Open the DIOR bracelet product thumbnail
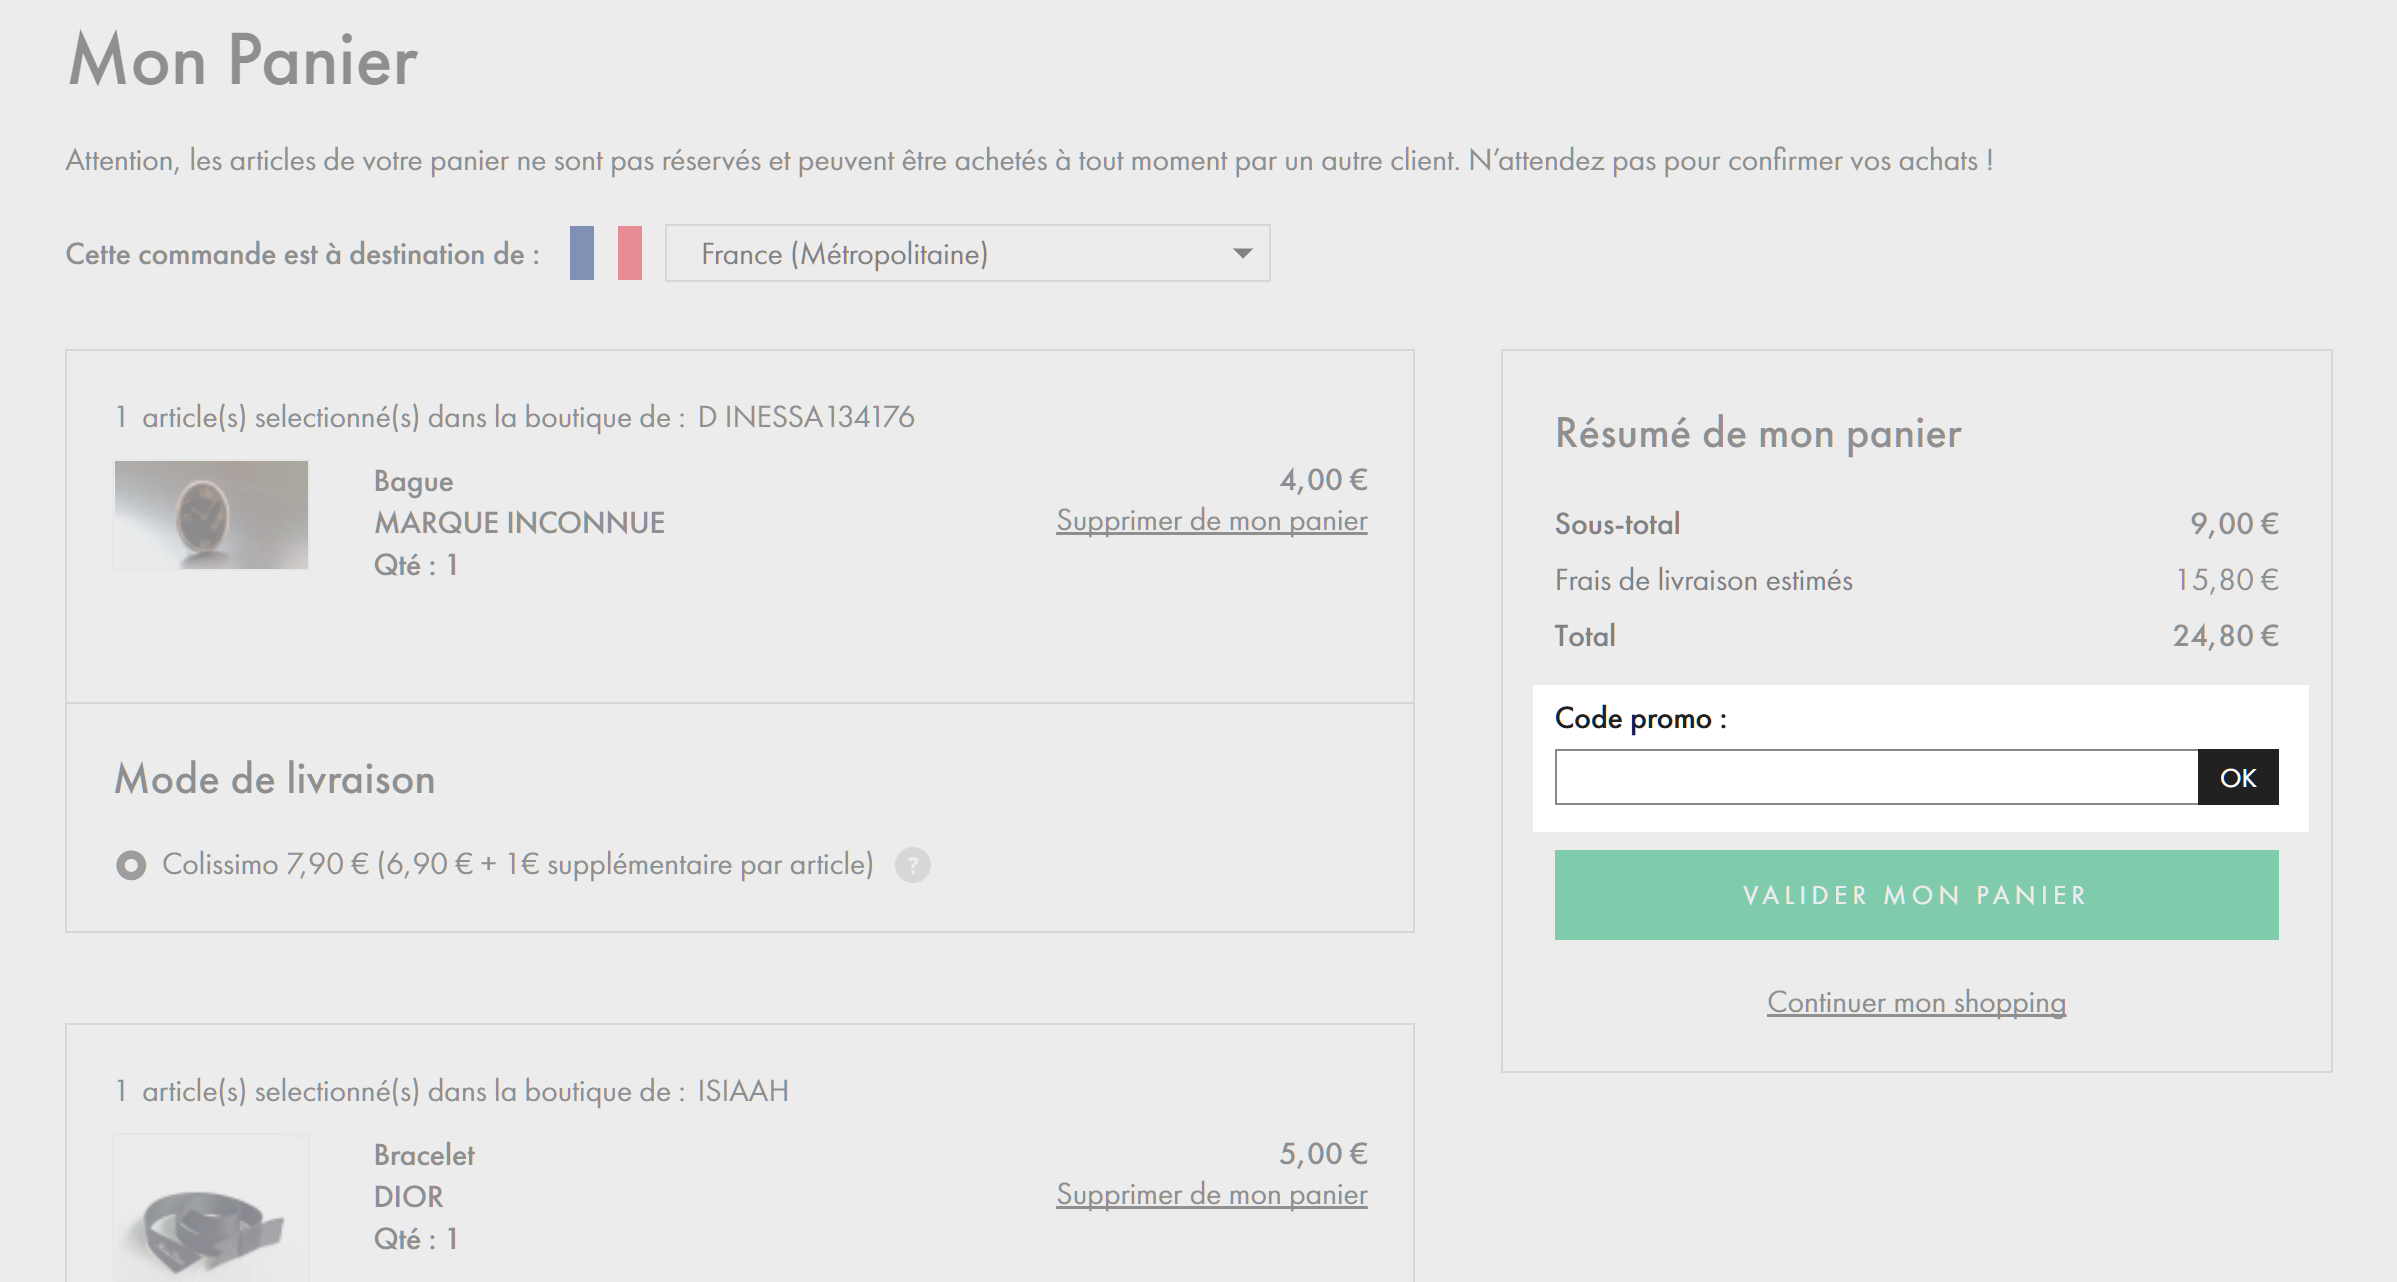Screen dimensions: 2397x1282 211,1208
